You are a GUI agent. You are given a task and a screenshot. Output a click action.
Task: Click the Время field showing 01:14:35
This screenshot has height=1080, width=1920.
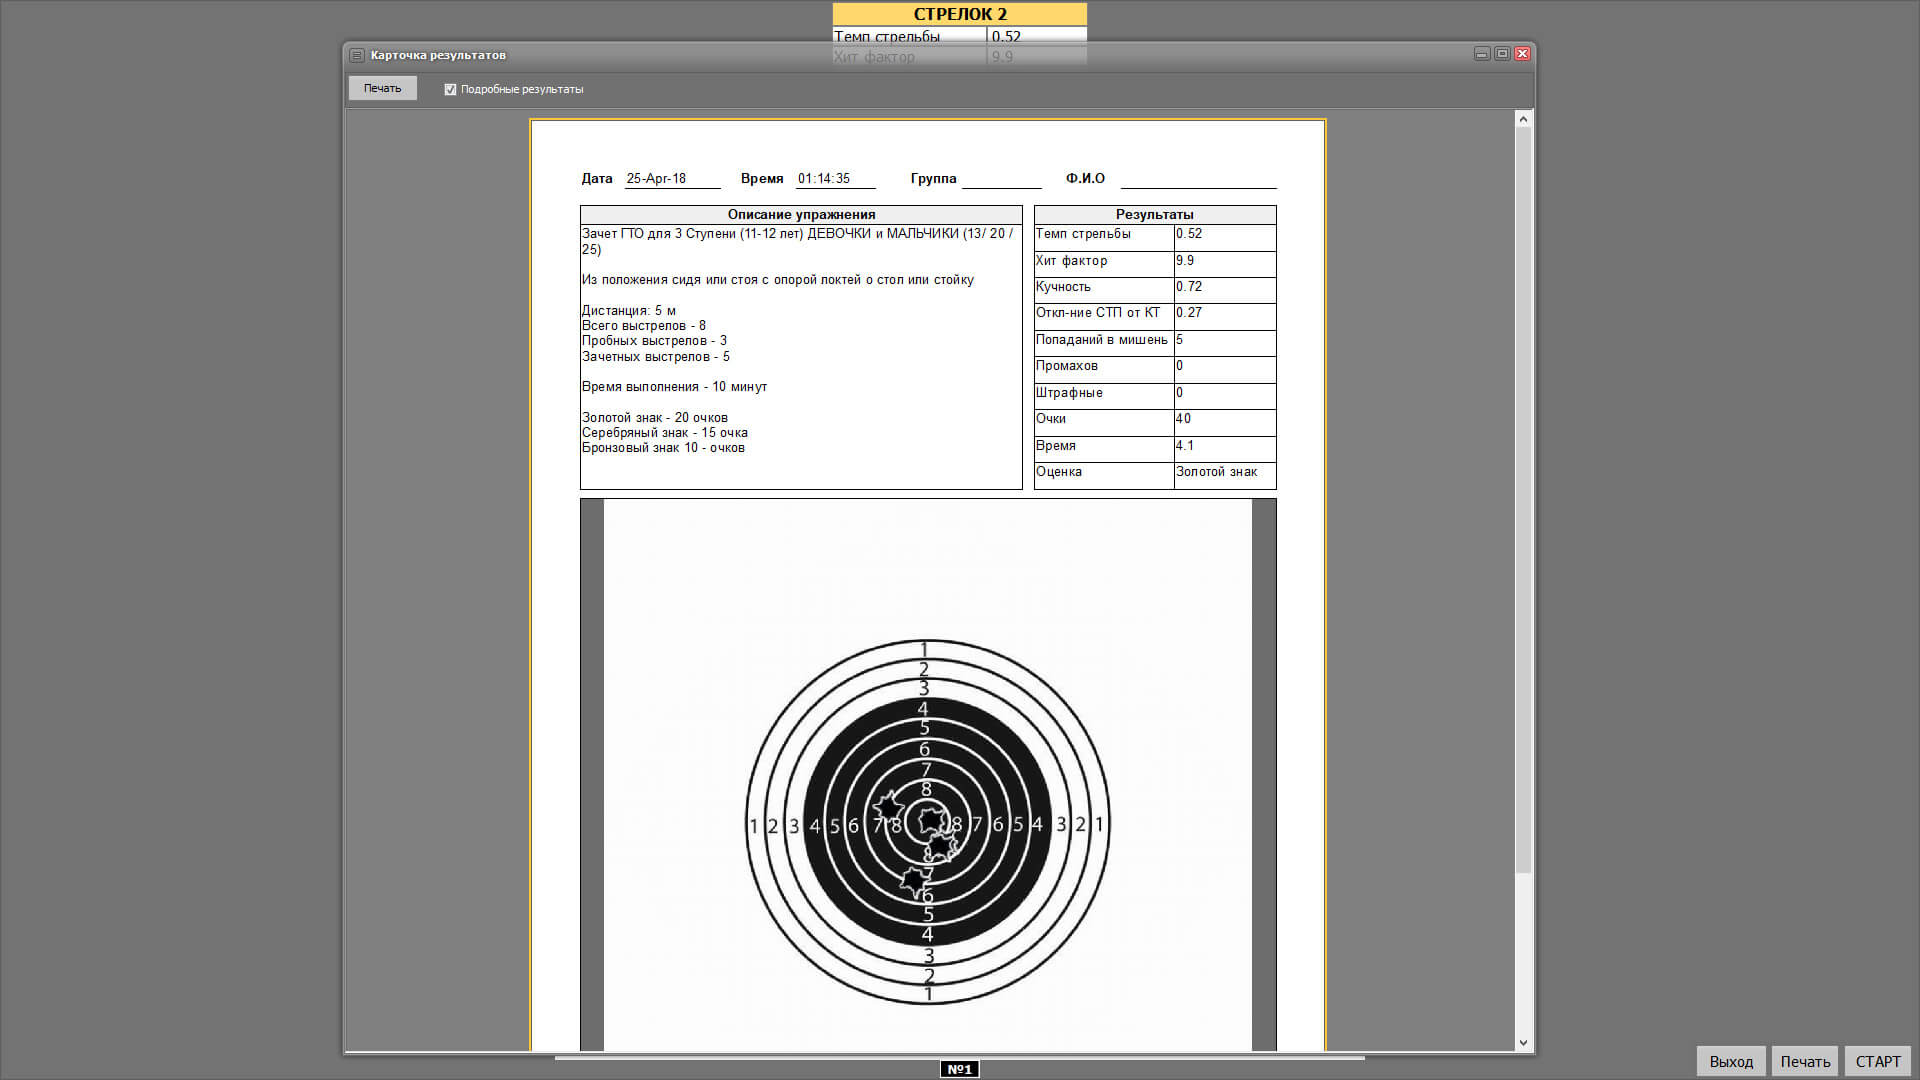coord(835,179)
